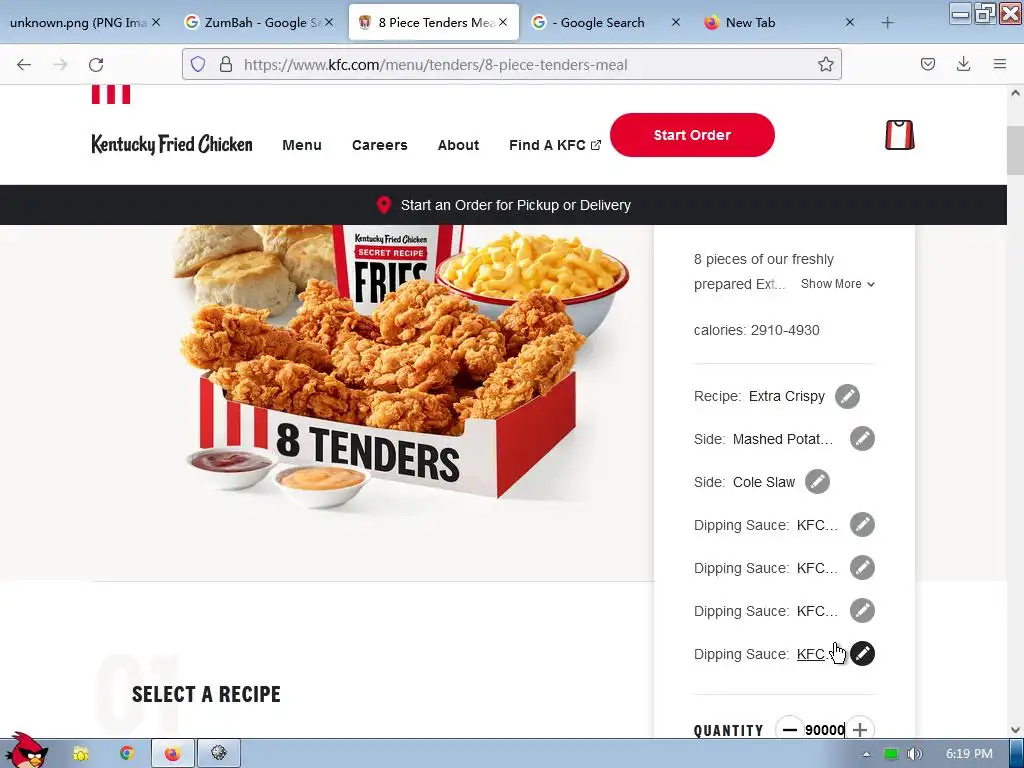Viewport: 1024px width, 768px height.
Task: Increase quantity with the plus button
Action: pyautogui.click(x=860, y=729)
